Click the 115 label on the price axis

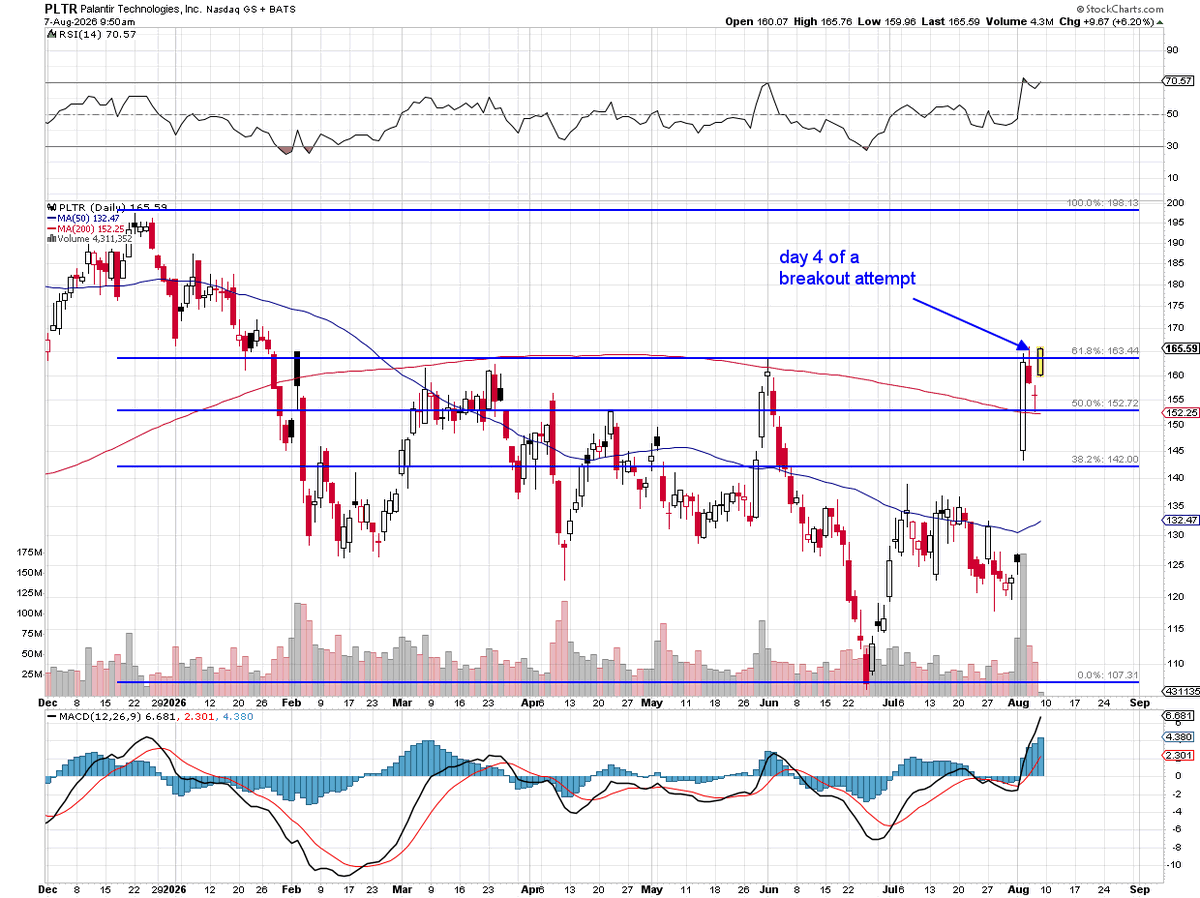[1174, 629]
